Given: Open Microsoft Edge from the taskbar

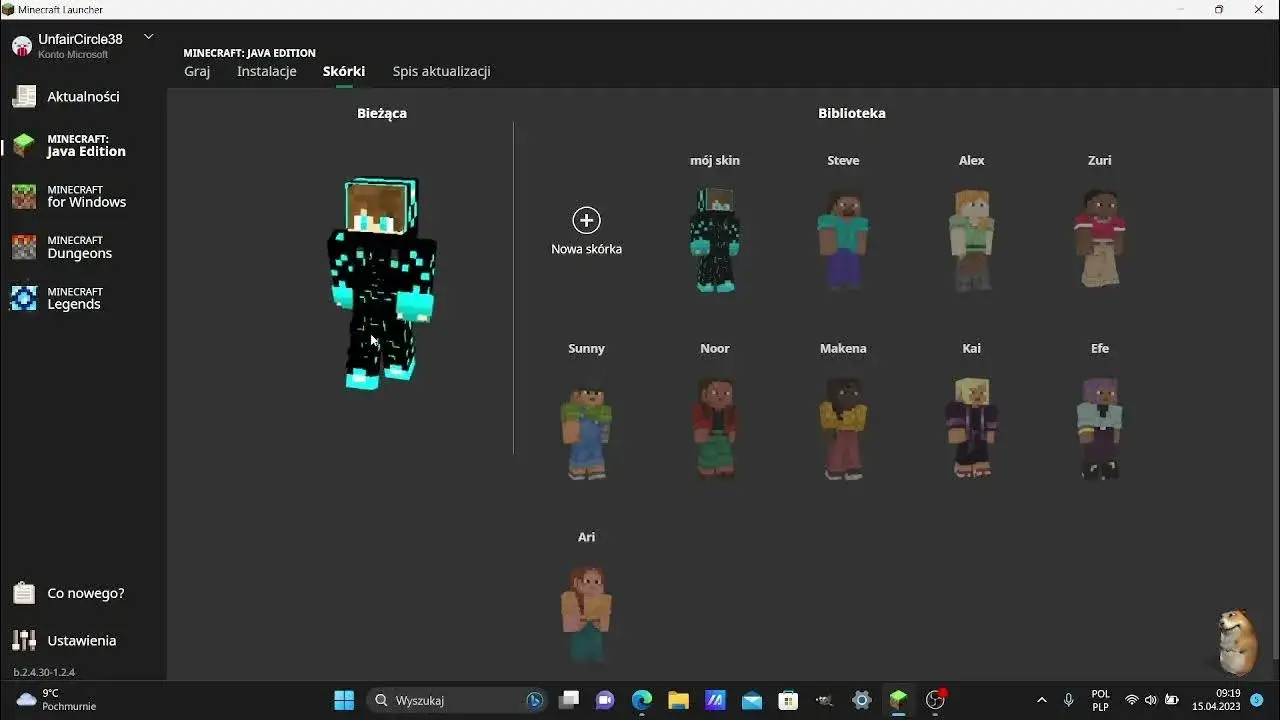Looking at the screenshot, I should click(x=641, y=700).
